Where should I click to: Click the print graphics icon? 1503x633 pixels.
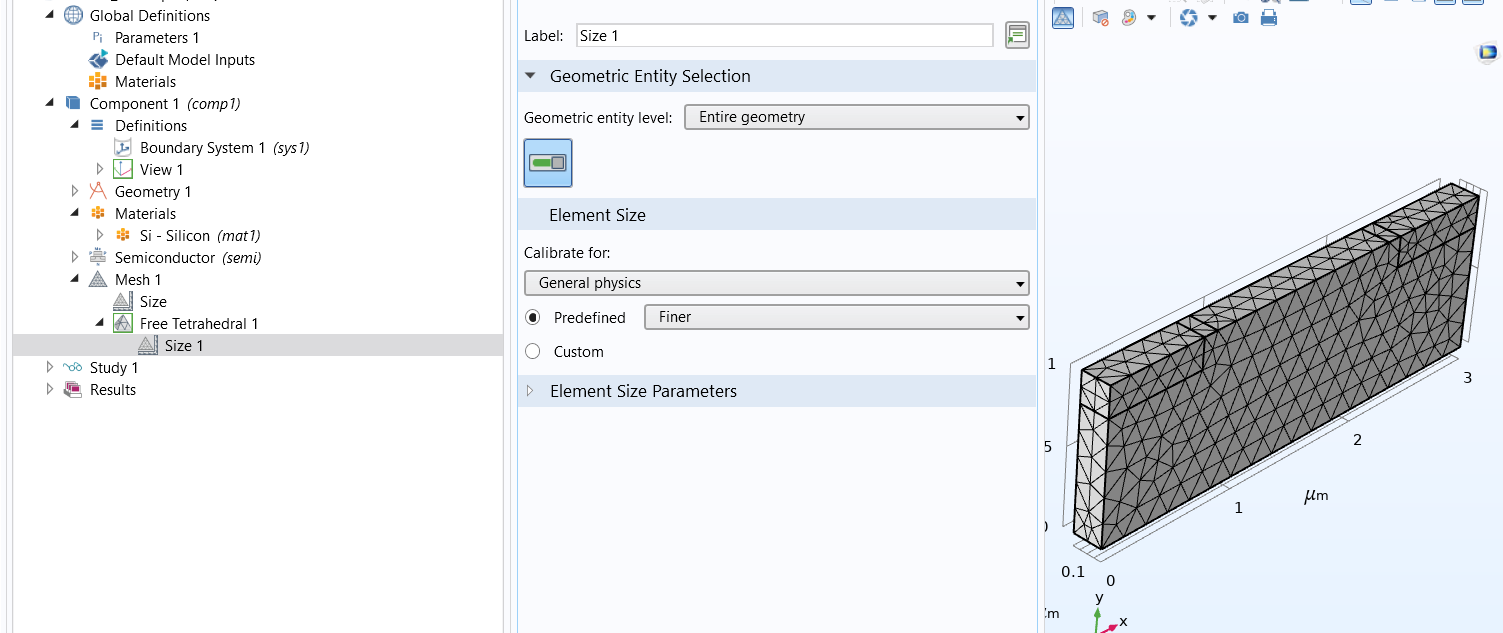pos(1269,18)
